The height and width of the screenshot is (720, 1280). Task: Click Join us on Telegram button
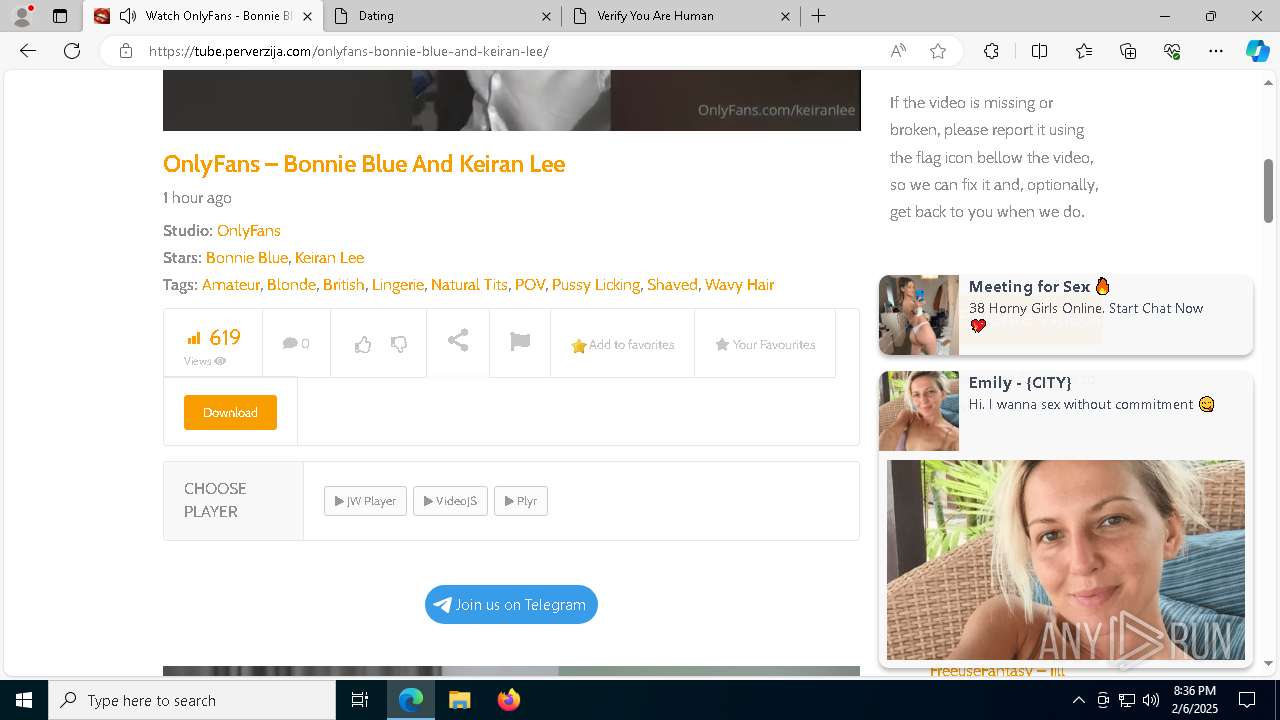tap(511, 604)
